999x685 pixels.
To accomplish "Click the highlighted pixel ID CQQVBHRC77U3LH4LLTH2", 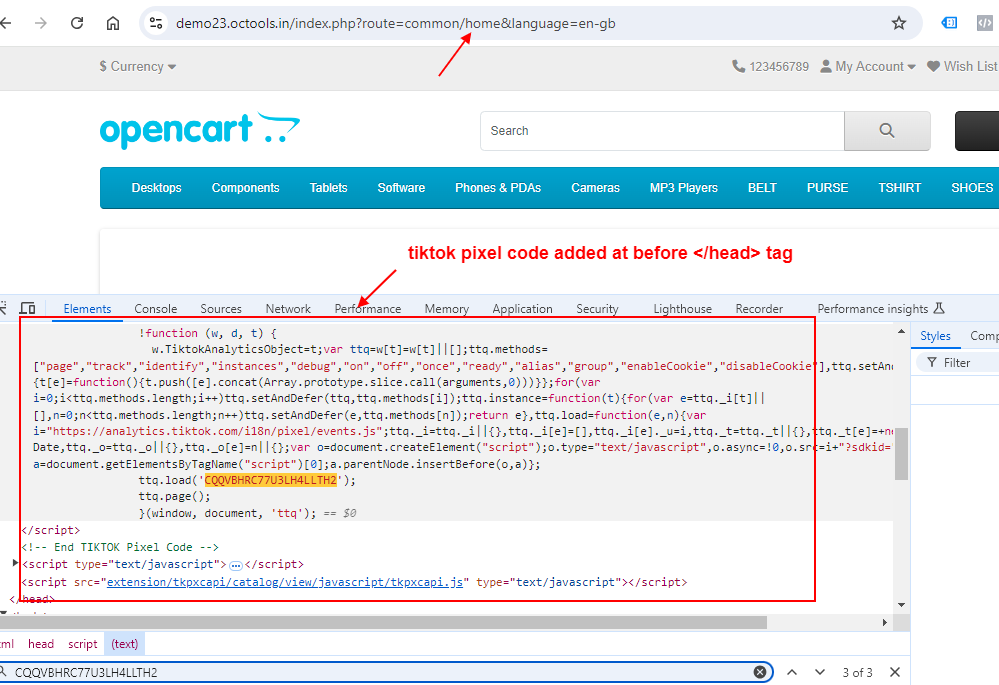I will coord(270,480).
